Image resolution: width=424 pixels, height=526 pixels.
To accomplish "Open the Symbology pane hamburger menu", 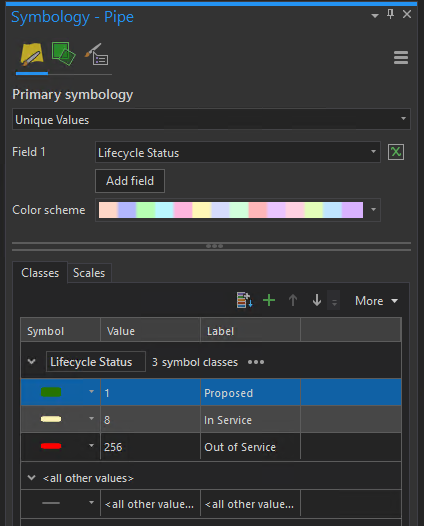I will [401, 58].
